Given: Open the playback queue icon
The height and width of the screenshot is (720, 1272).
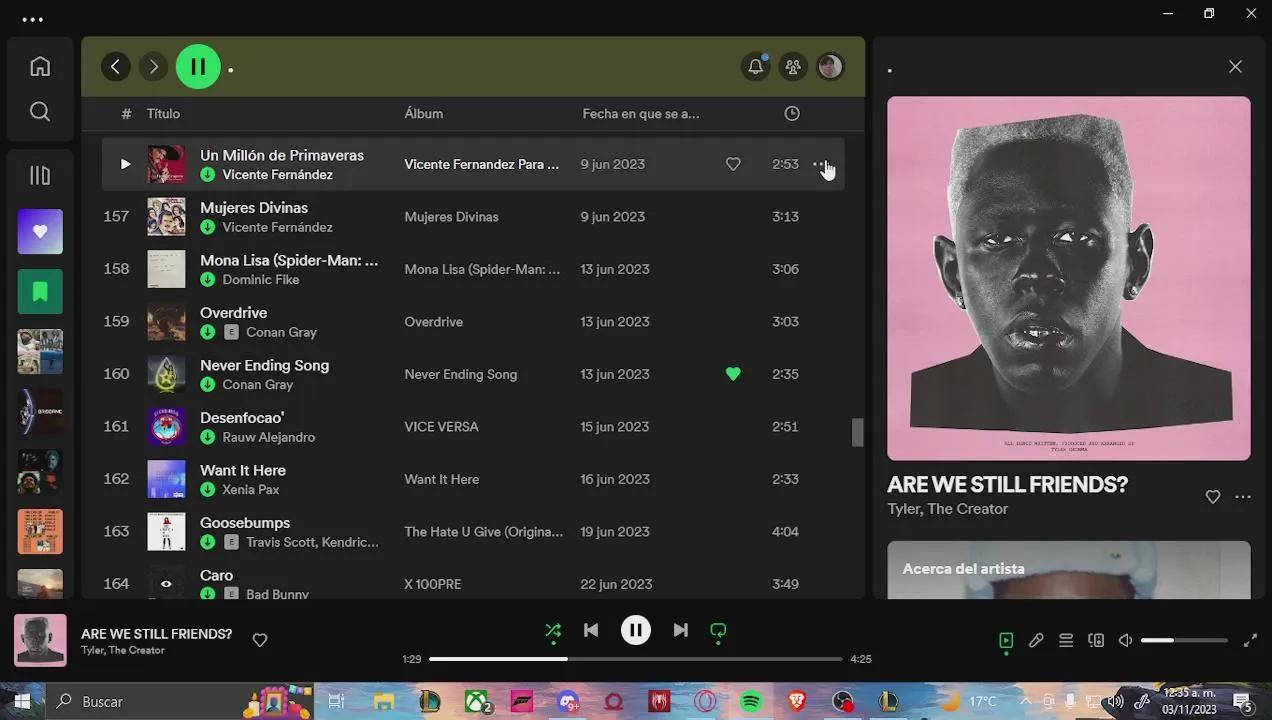Looking at the screenshot, I should tap(1066, 640).
